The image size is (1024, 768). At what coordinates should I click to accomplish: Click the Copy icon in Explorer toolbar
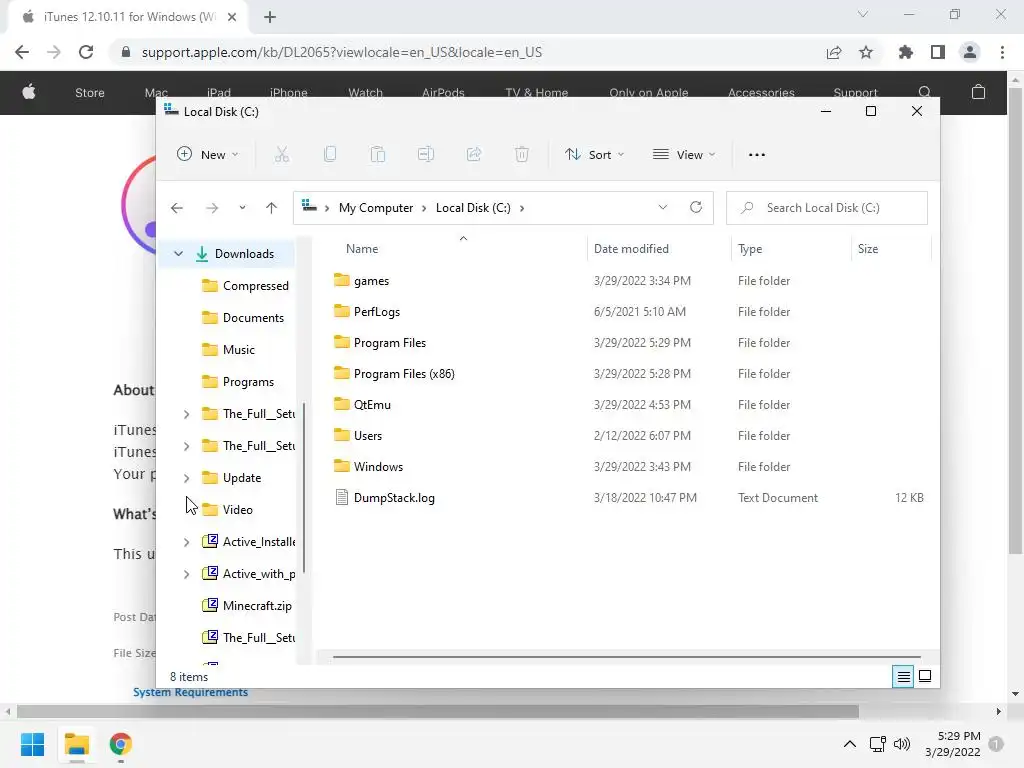pos(330,155)
